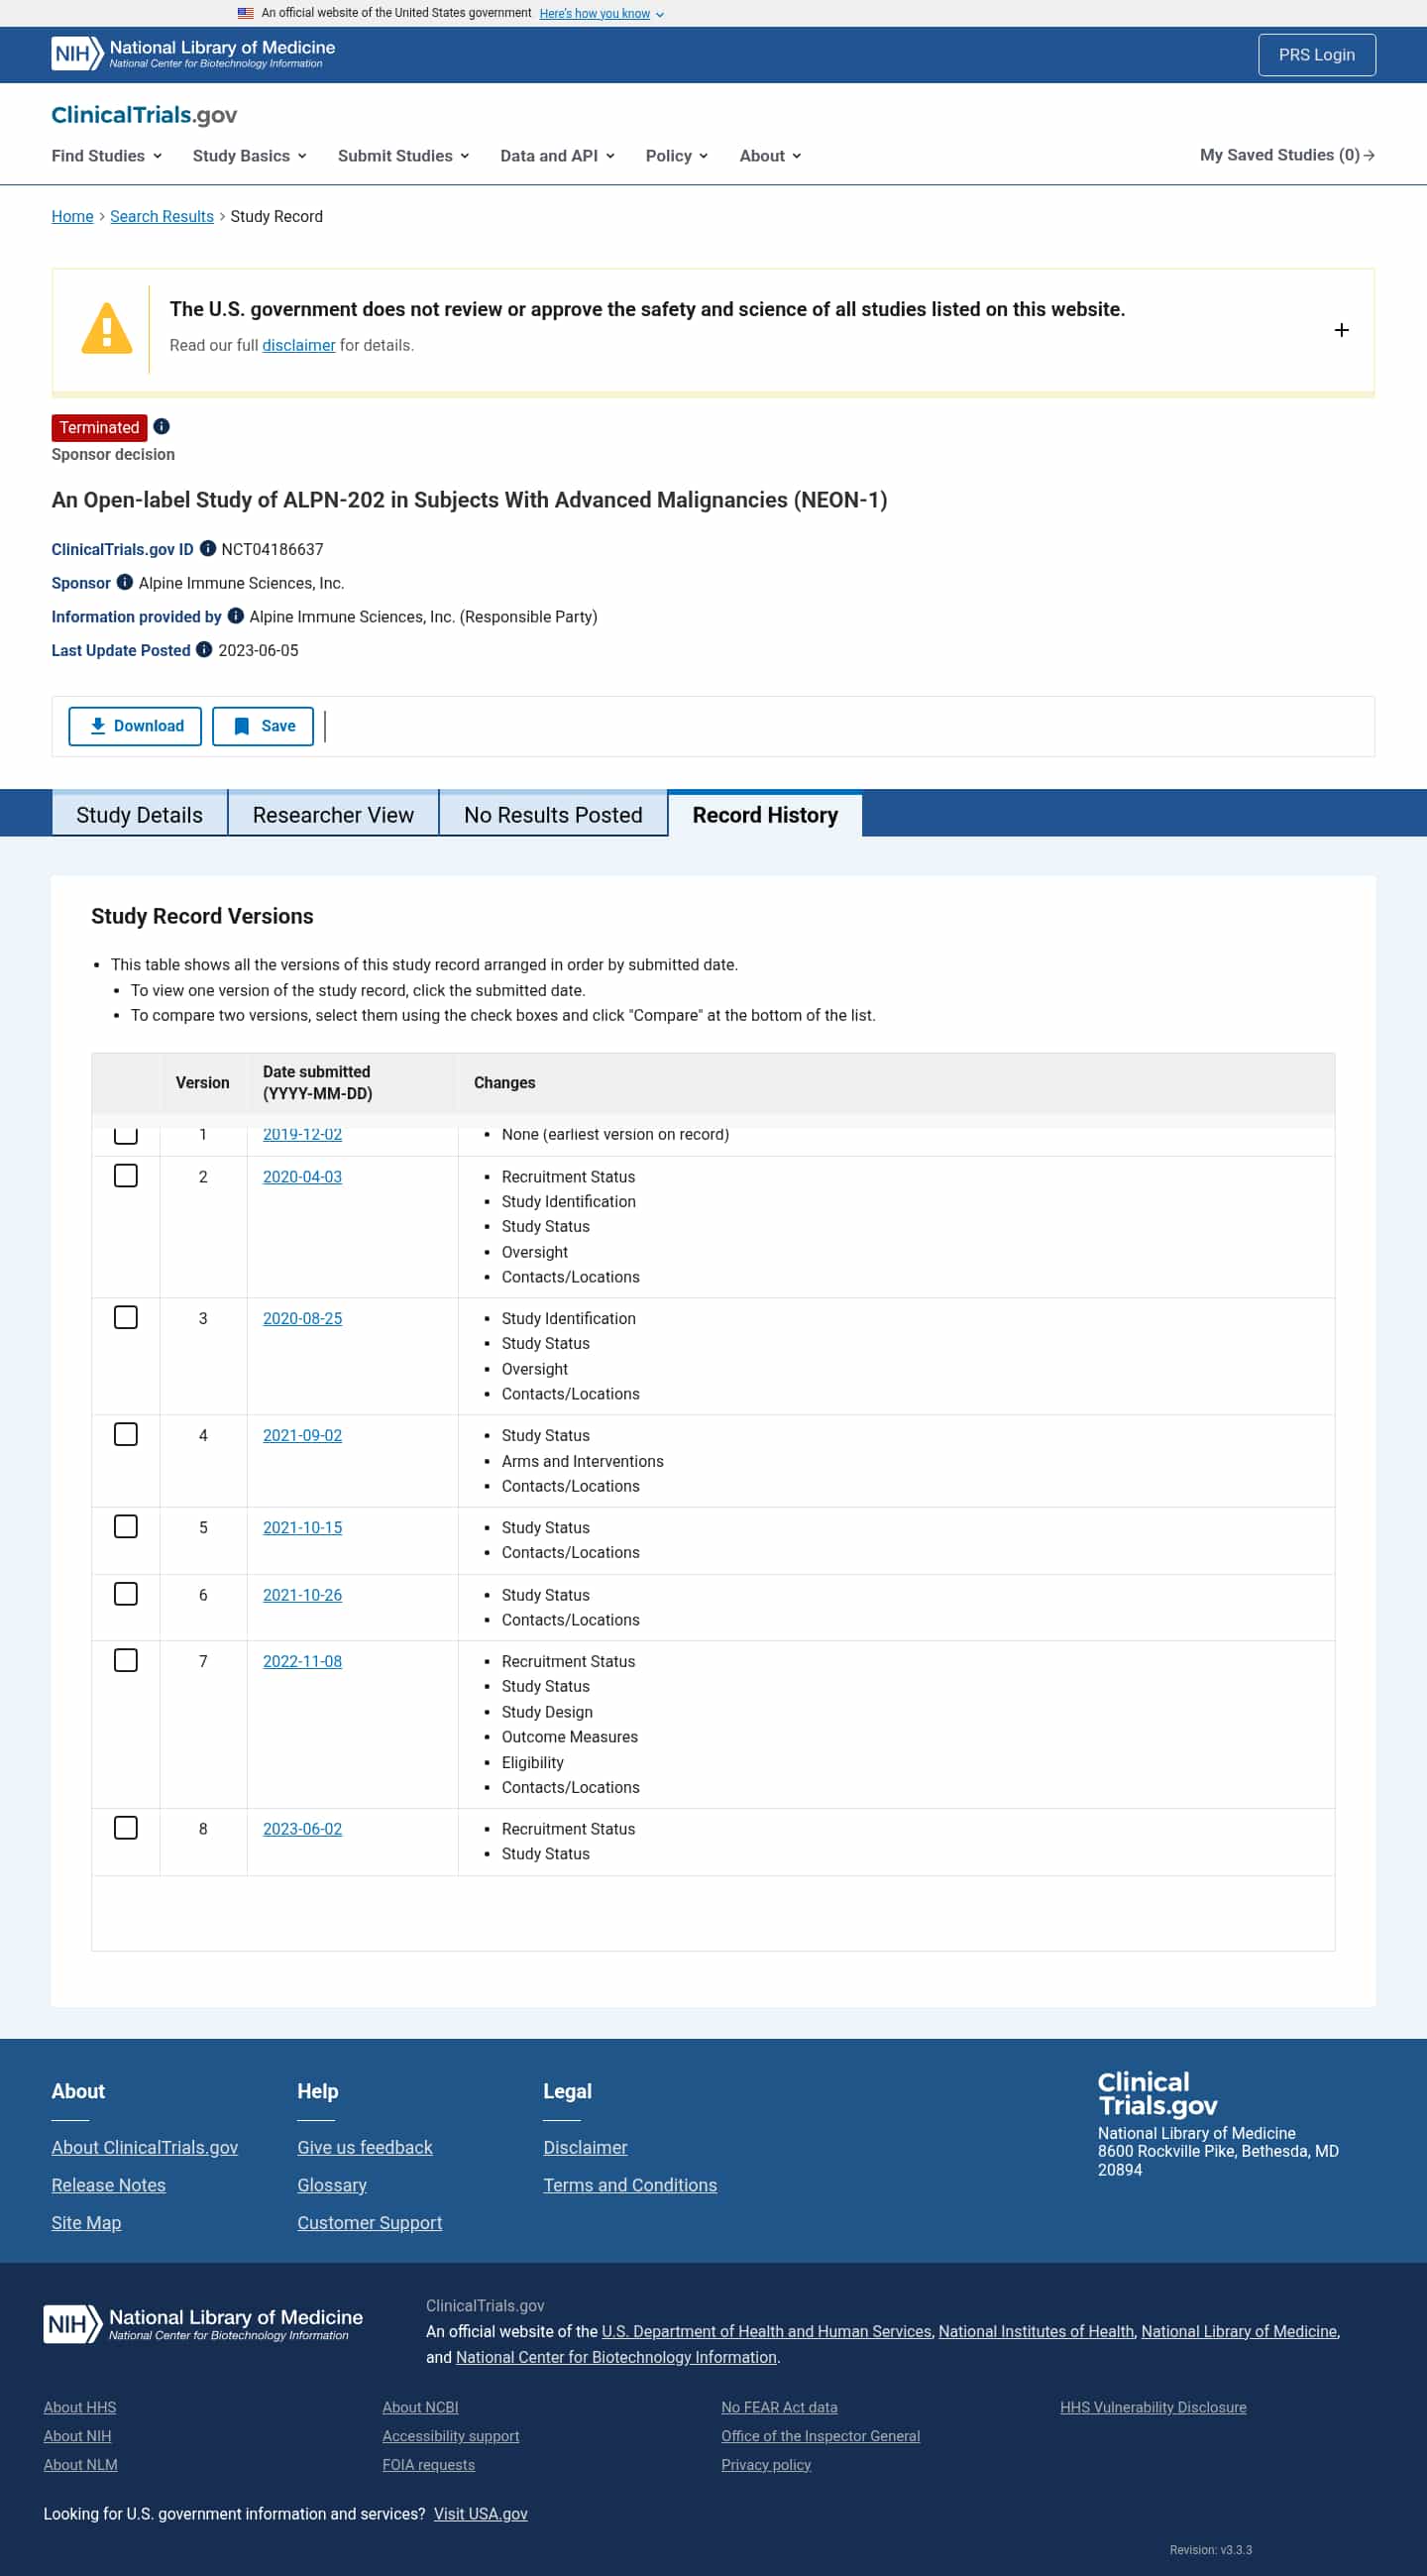Open the FOIA requests link

click(428, 2465)
